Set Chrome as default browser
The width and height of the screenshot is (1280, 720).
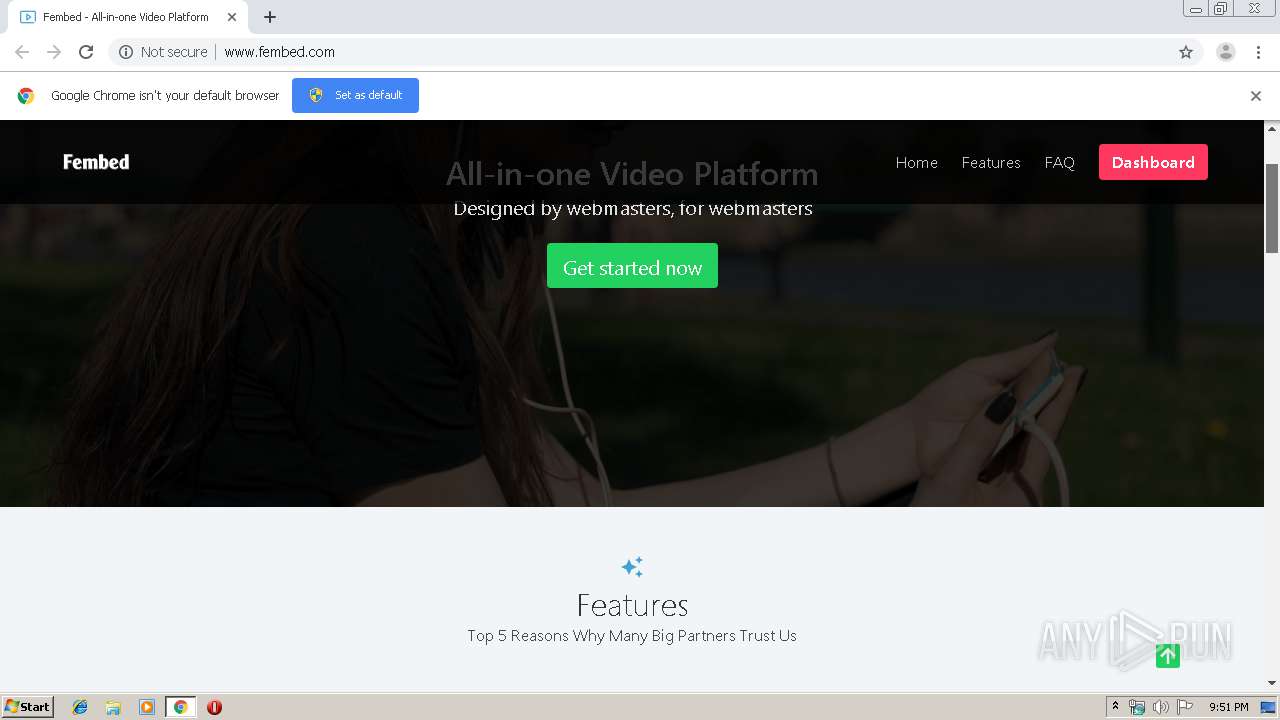coord(355,95)
